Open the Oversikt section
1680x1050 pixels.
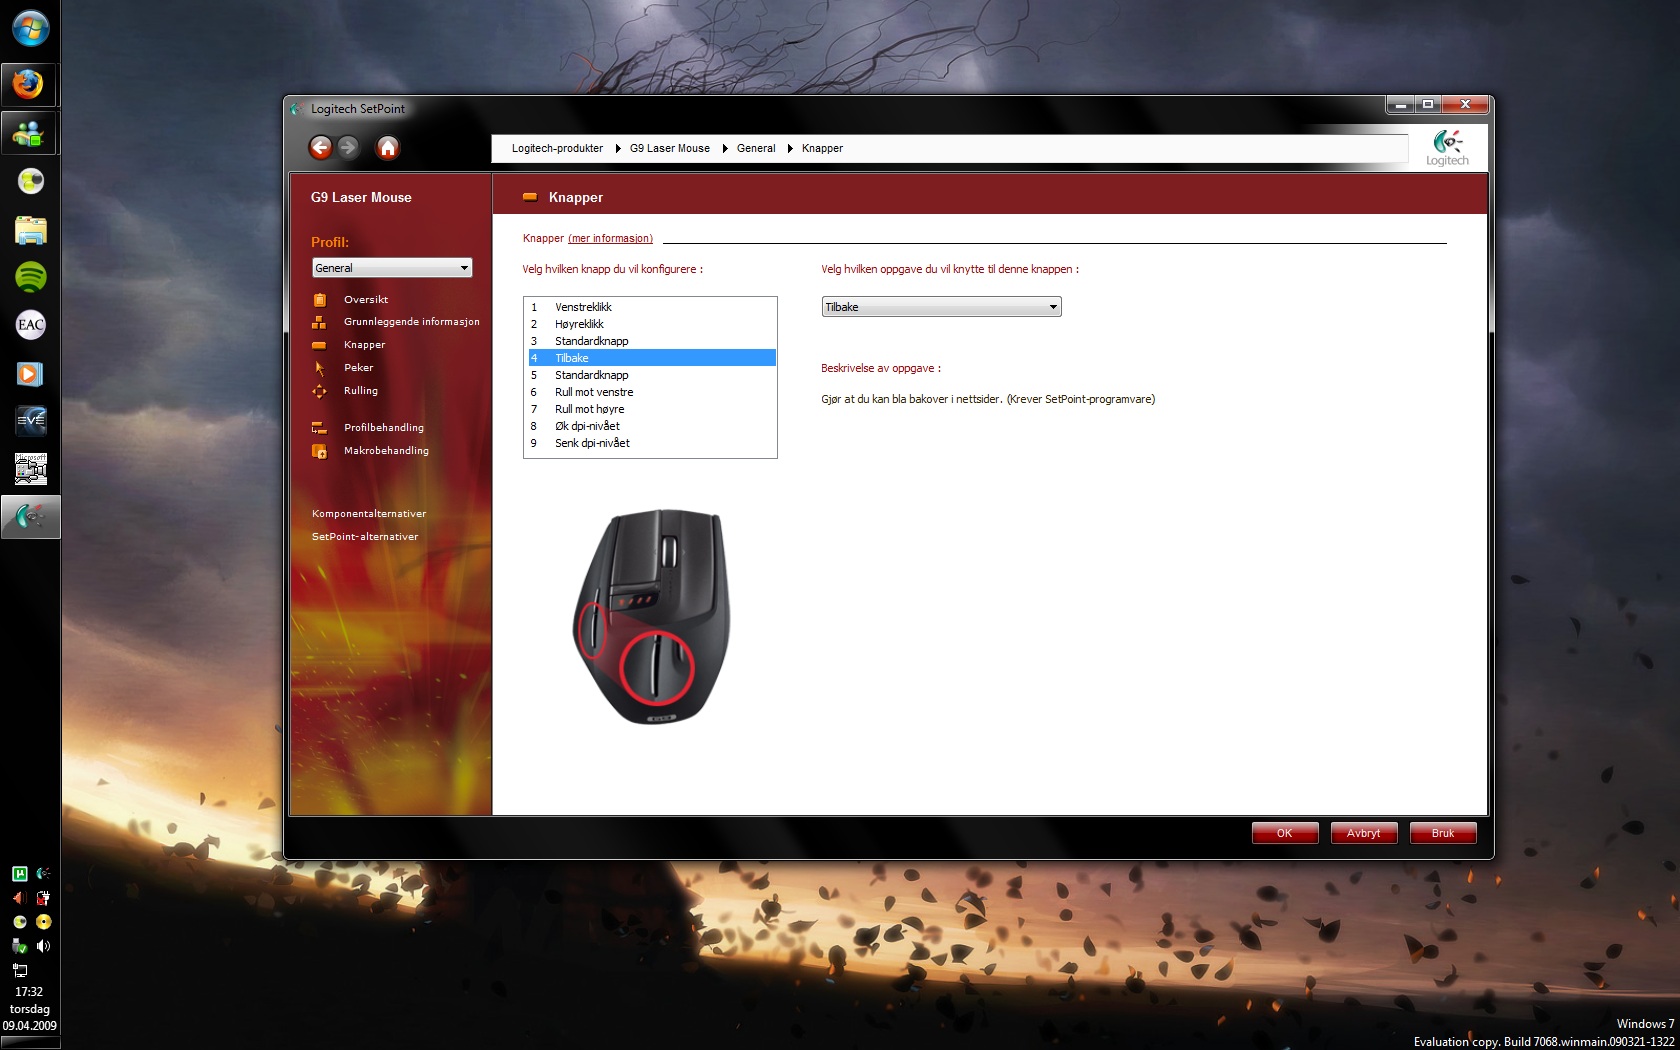(366, 300)
